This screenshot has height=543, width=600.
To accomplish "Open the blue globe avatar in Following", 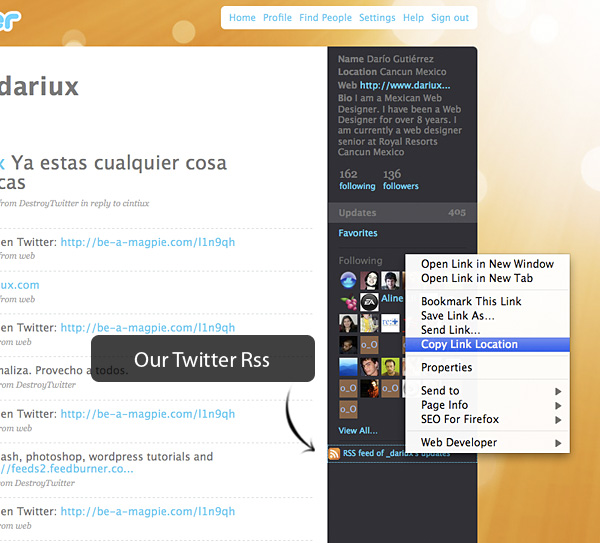I will click(x=348, y=280).
